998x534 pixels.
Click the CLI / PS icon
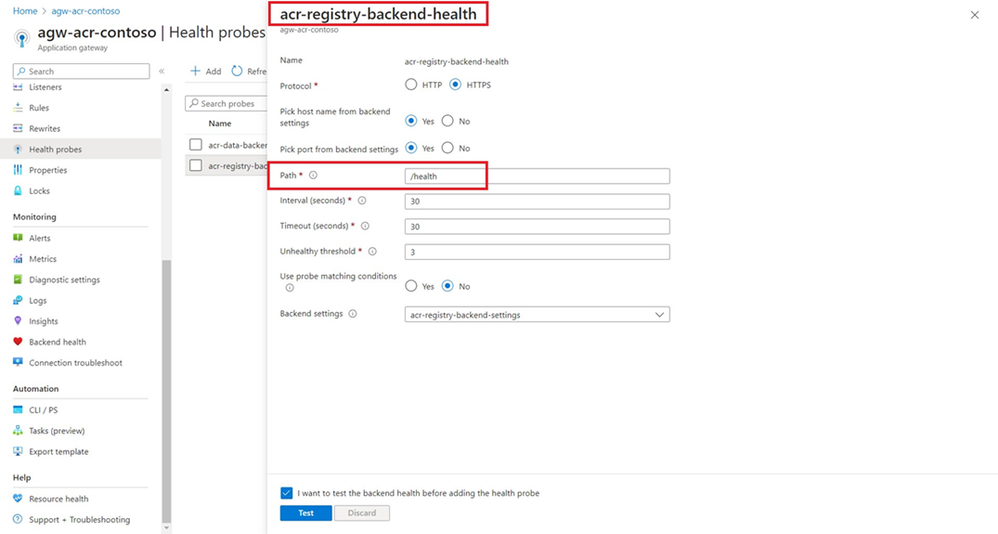(18, 410)
